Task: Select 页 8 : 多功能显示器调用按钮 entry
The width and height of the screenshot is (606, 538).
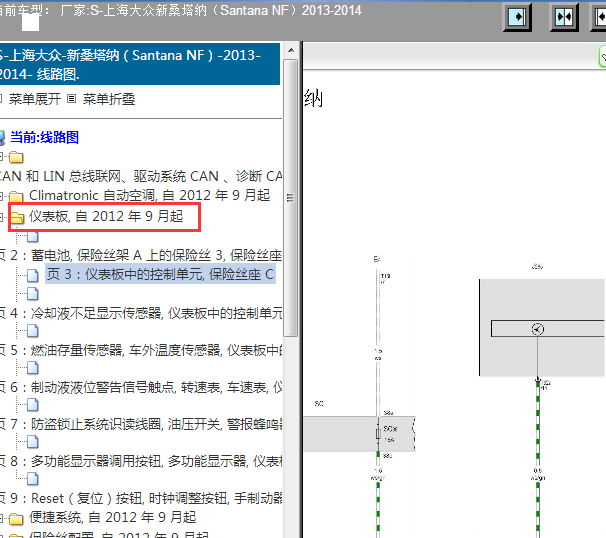Action: [141, 461]
